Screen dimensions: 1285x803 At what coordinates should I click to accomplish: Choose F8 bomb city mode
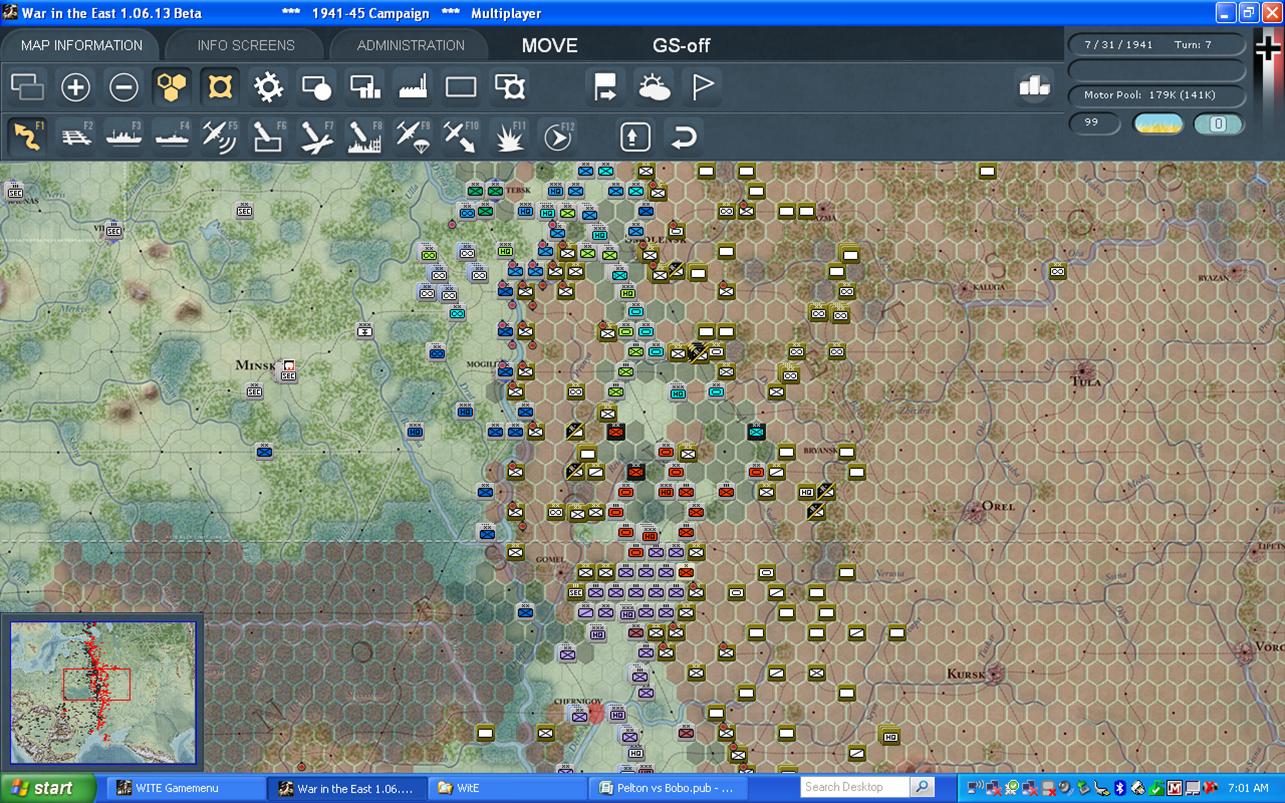[364, 136]
